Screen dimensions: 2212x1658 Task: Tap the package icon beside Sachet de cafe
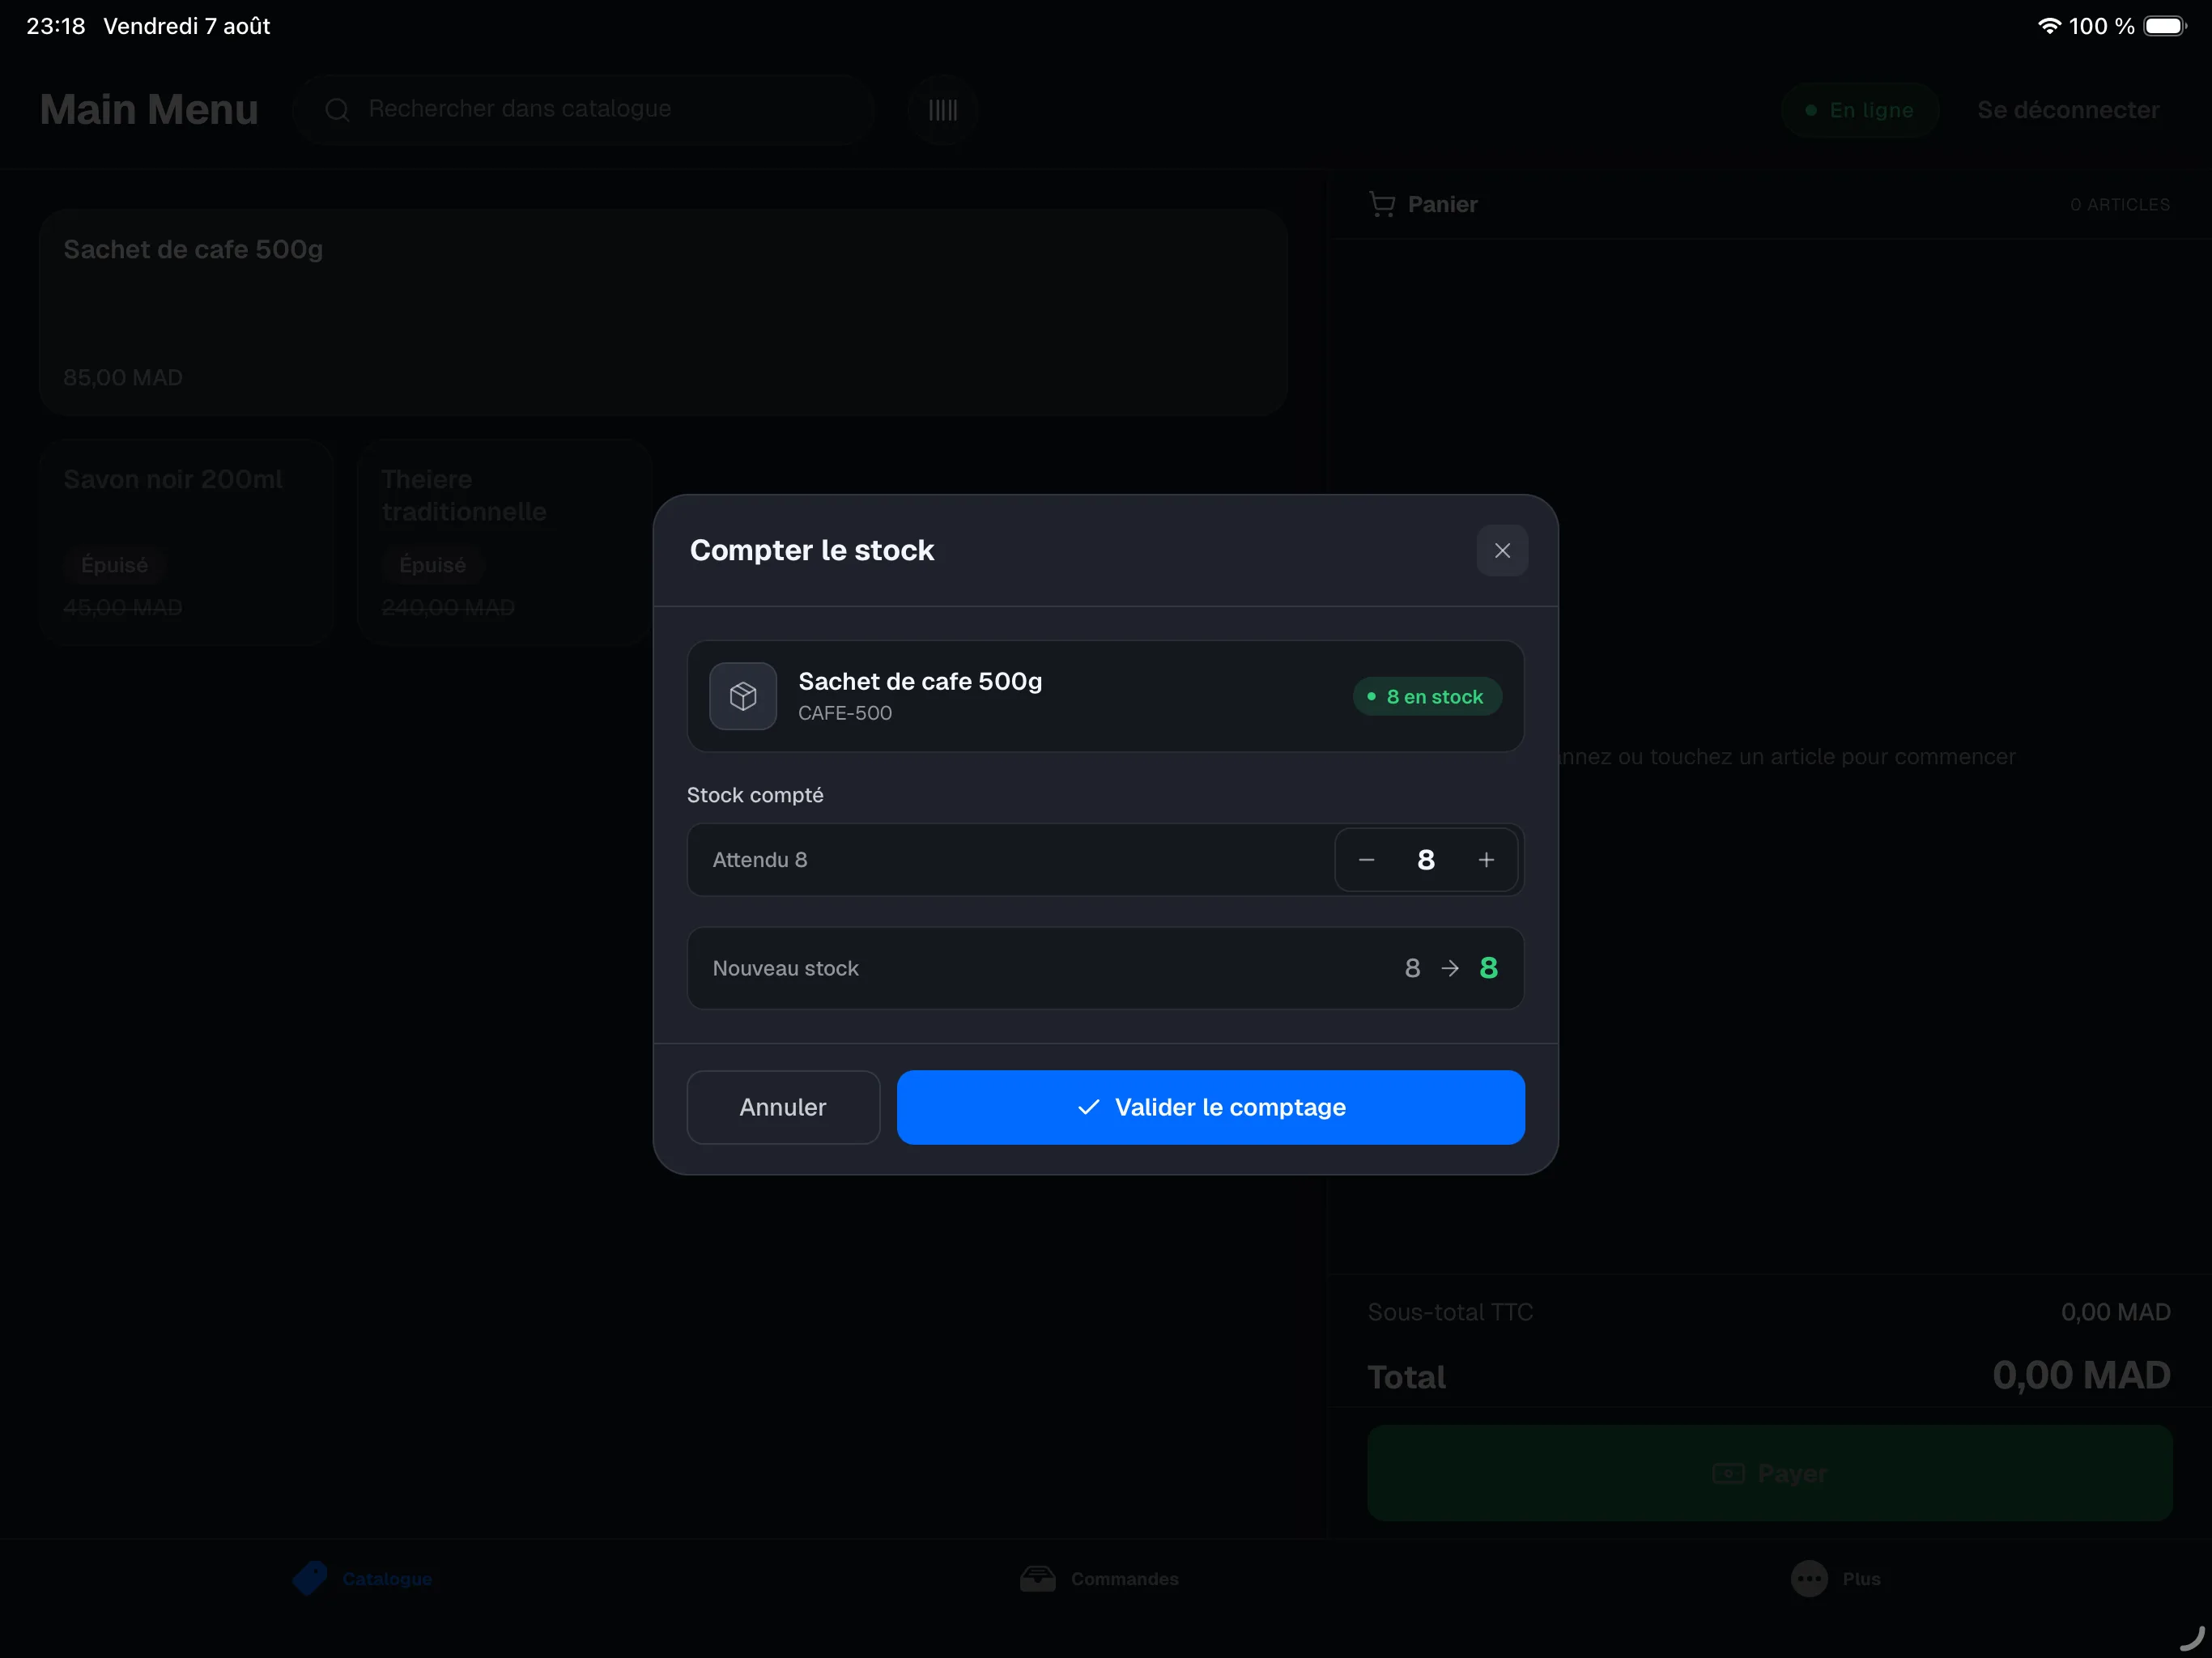click(743, 696)
